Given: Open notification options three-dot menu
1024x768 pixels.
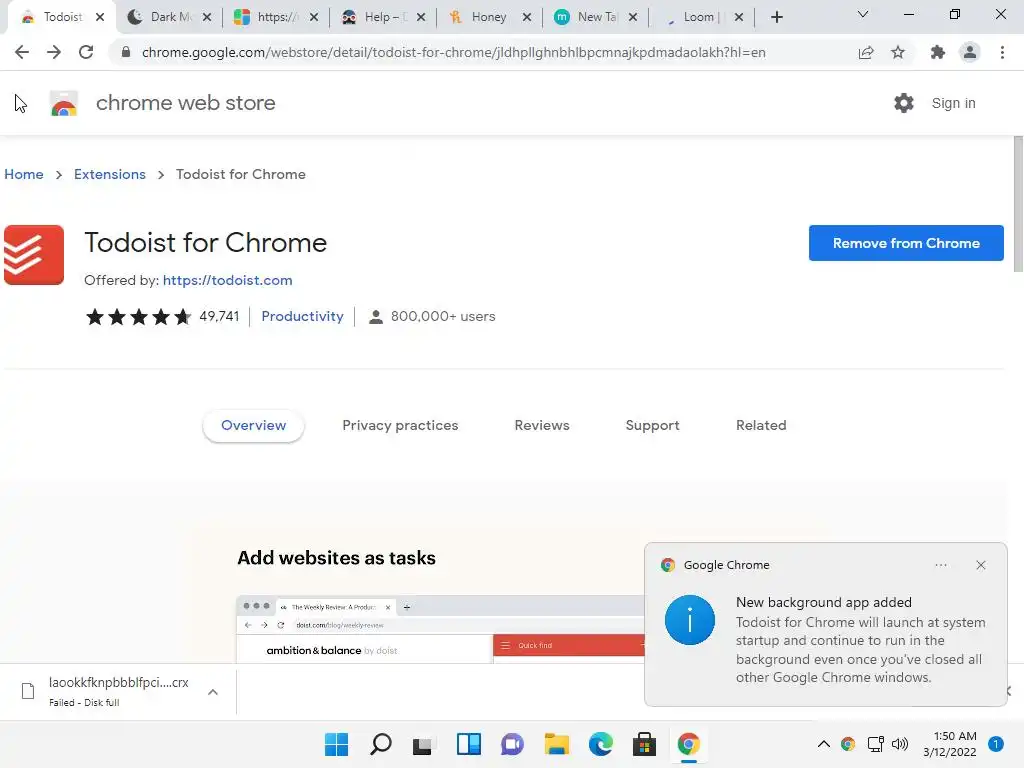Looking at the screenshot, I should (x=941, y=565).
